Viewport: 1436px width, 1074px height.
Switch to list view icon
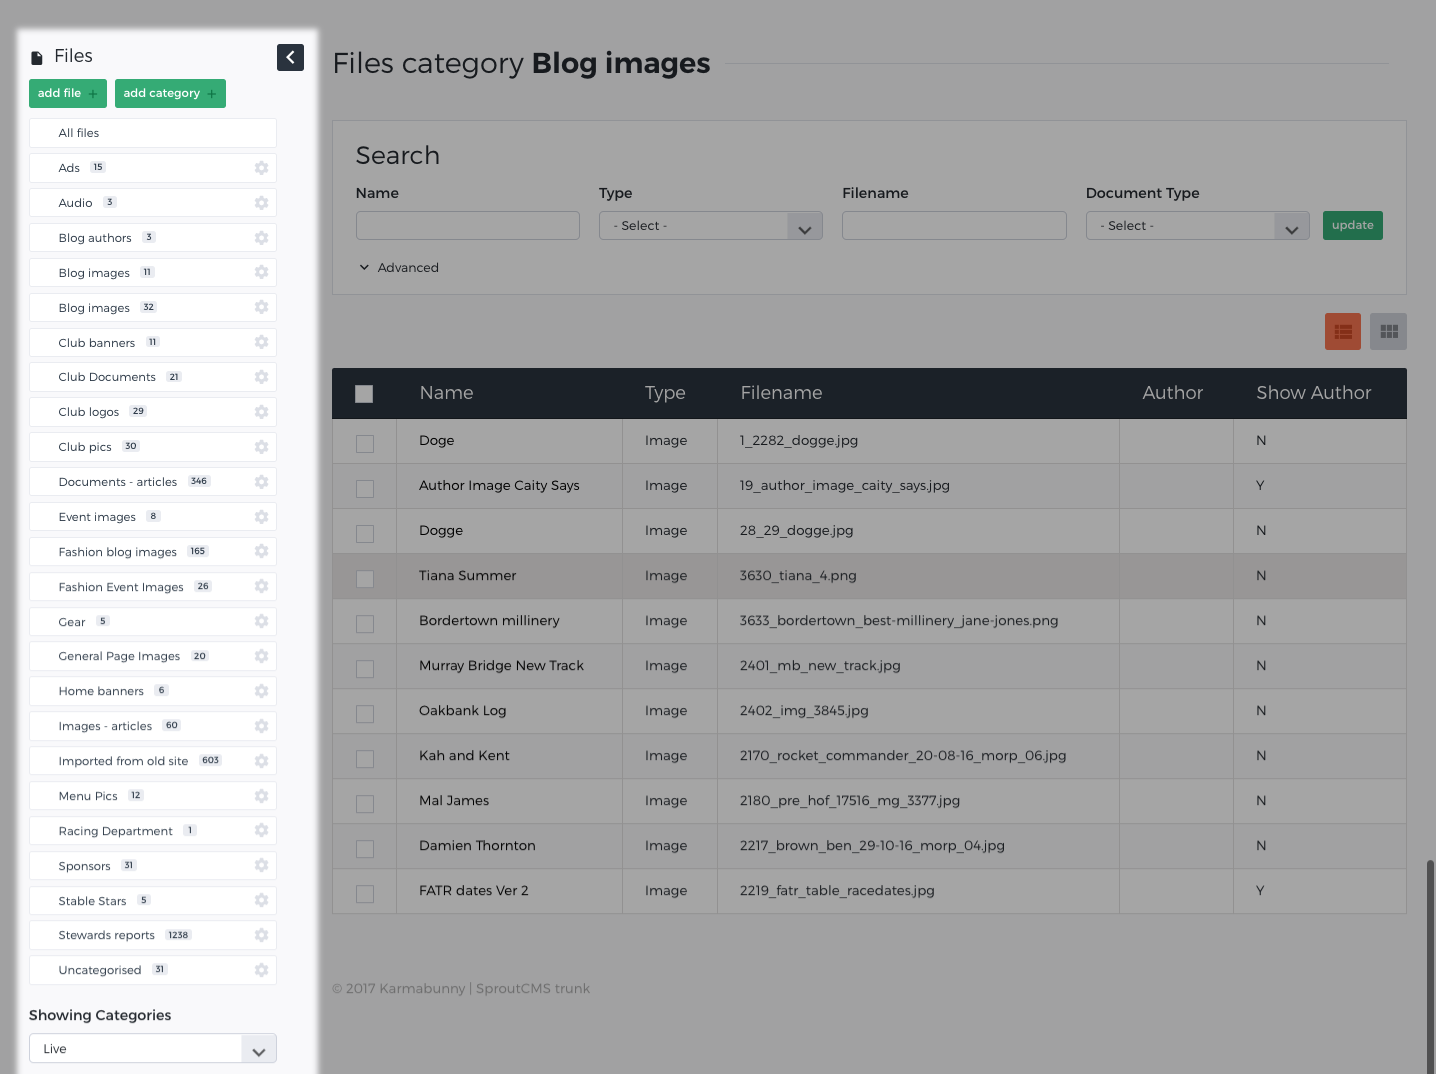pyautogui.click(x=1343, y=332)
